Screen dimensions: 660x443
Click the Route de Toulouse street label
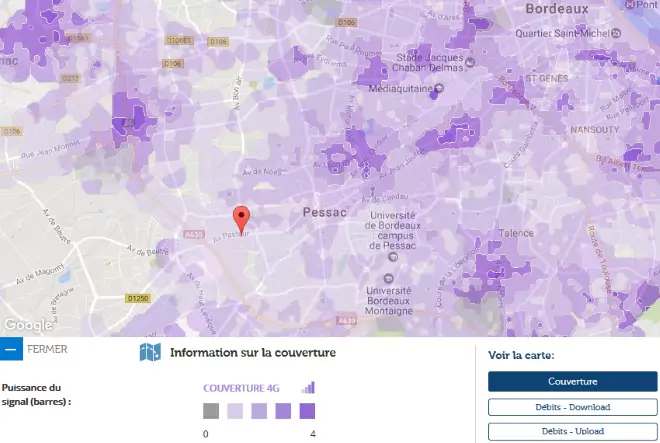pos(600,259)
